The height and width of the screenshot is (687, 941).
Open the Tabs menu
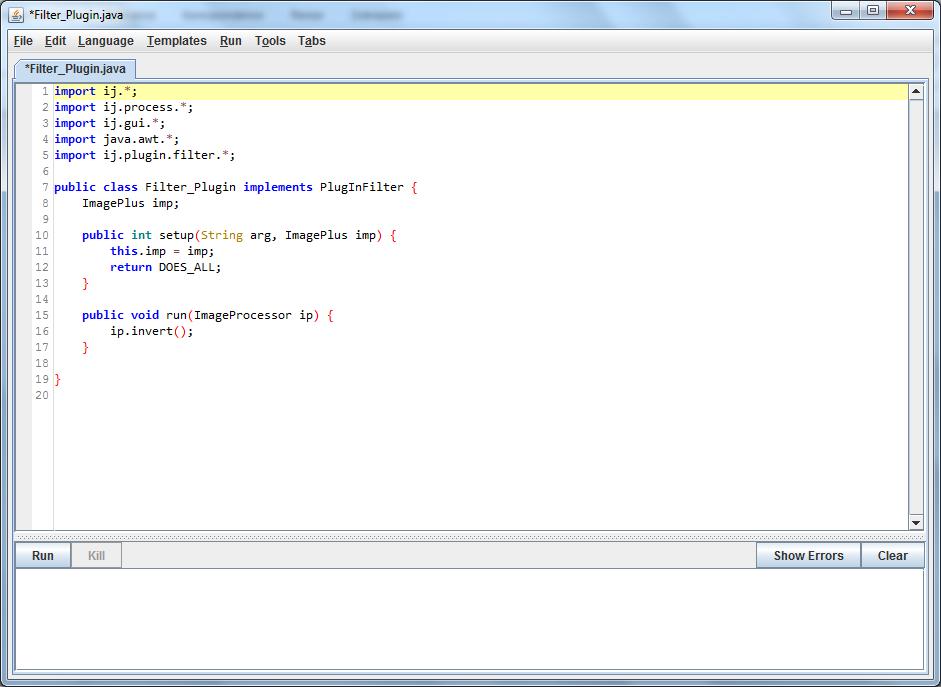point(311,41)
